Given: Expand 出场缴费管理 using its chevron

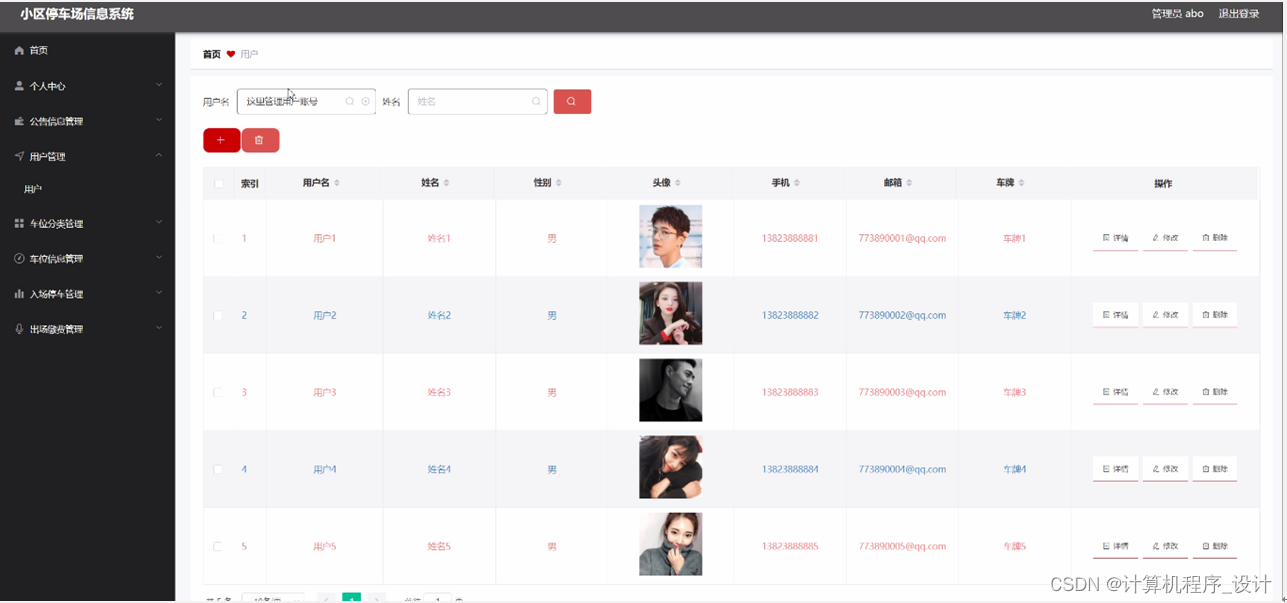Looking at the screenshot, I should (x=159, y=328).
